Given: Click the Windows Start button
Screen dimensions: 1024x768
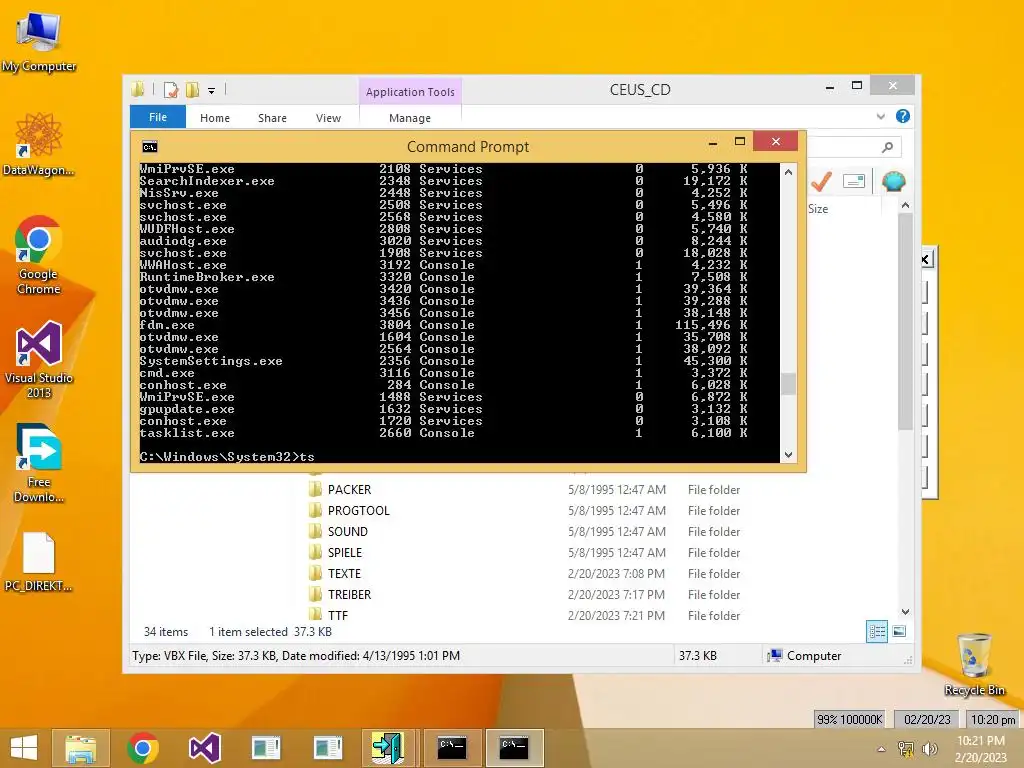Looking at the screenshot, I should pyautogui.click(x=24, y=748).
